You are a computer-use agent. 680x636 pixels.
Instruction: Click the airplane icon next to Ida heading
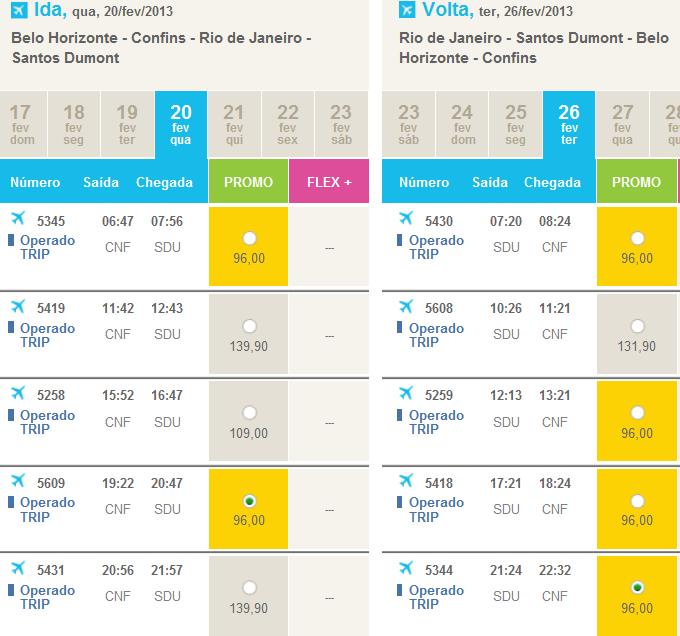17,12
